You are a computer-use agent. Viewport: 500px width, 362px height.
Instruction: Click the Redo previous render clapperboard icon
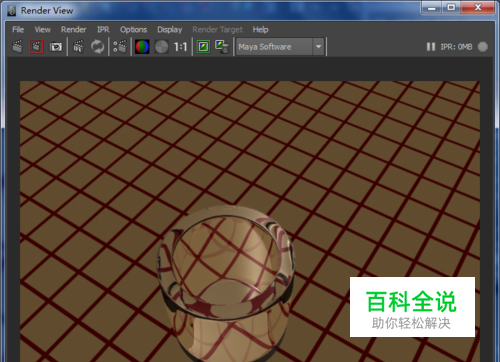tap(17, 47)
